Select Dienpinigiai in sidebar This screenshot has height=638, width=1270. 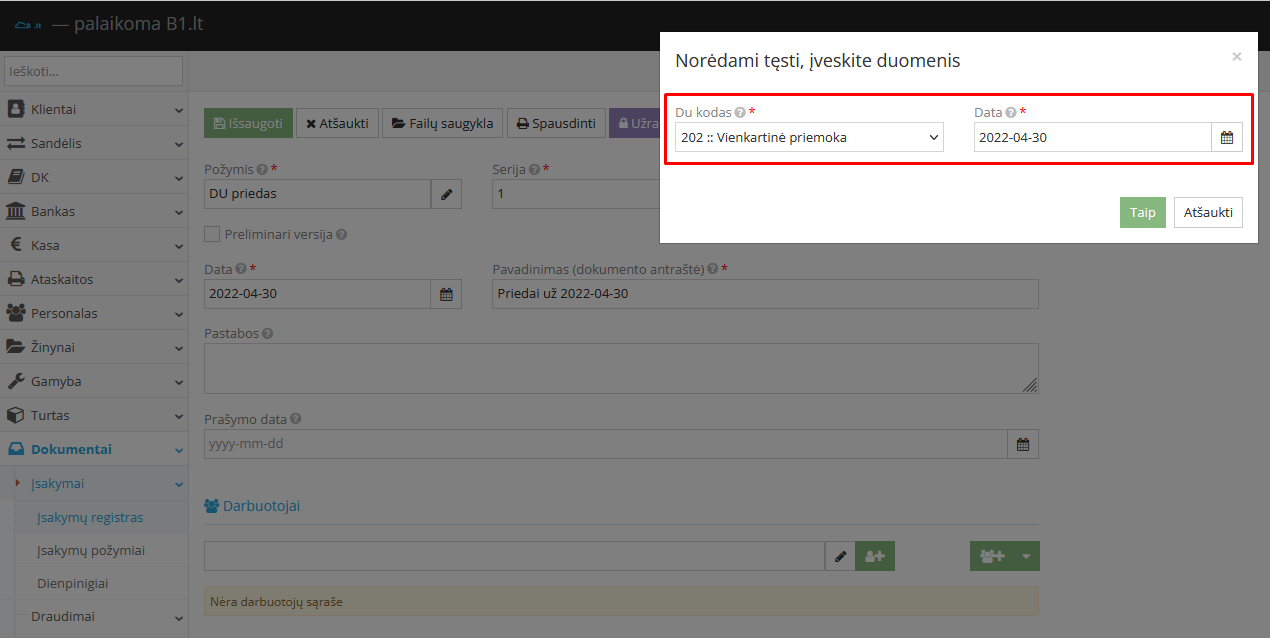click(73, 583)
